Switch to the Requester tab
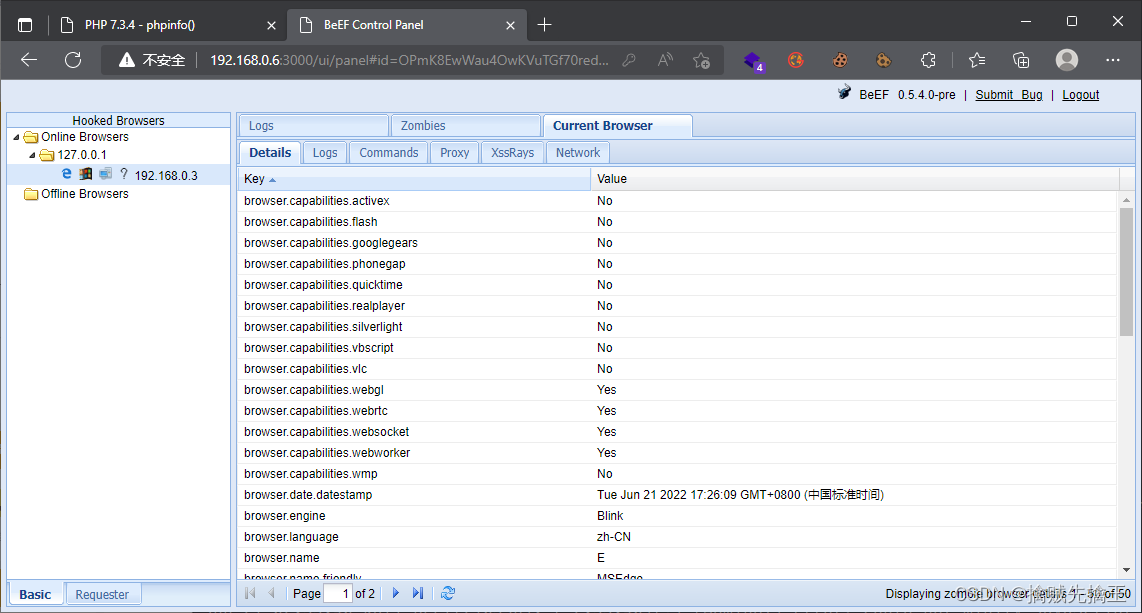This screenshot has height=613, width=1142. (102, 595)
